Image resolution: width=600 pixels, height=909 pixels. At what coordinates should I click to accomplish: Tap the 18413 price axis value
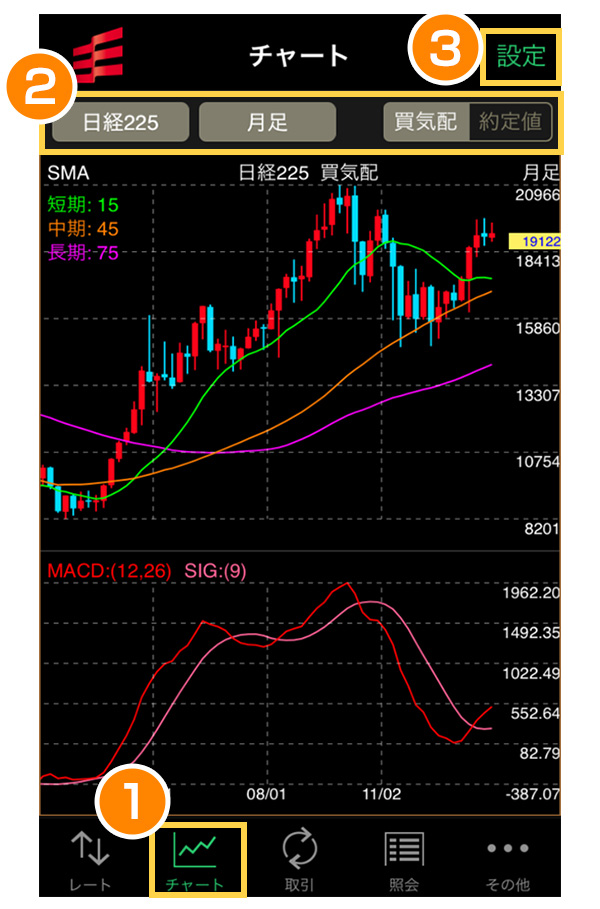point(537,261)
